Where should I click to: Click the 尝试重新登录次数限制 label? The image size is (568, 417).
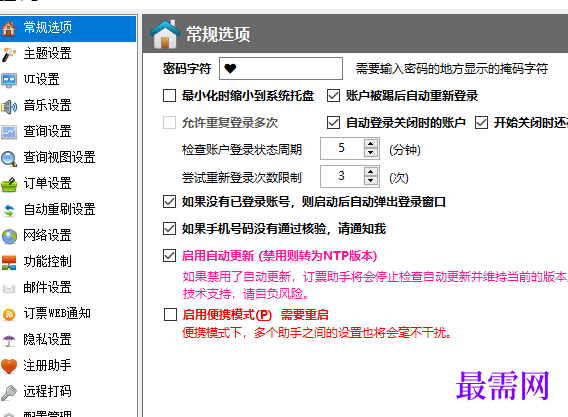tap(242, 178)
